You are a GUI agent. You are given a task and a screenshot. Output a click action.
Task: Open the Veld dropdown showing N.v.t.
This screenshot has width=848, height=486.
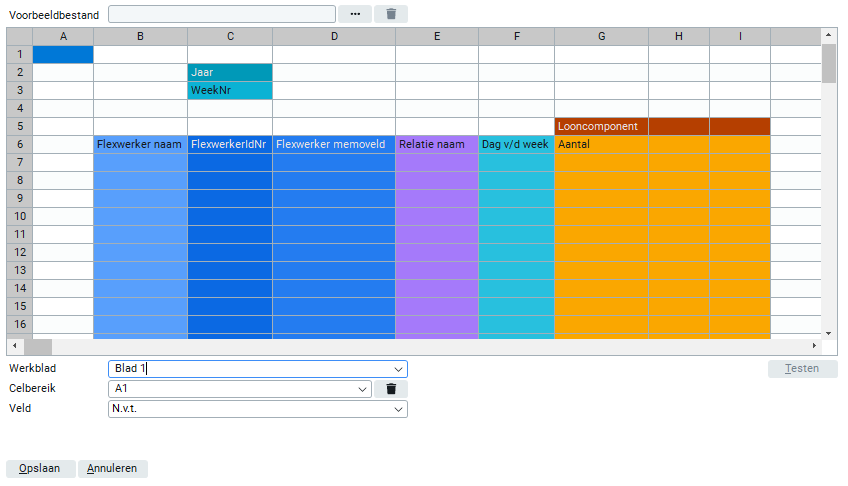point(398,409)
